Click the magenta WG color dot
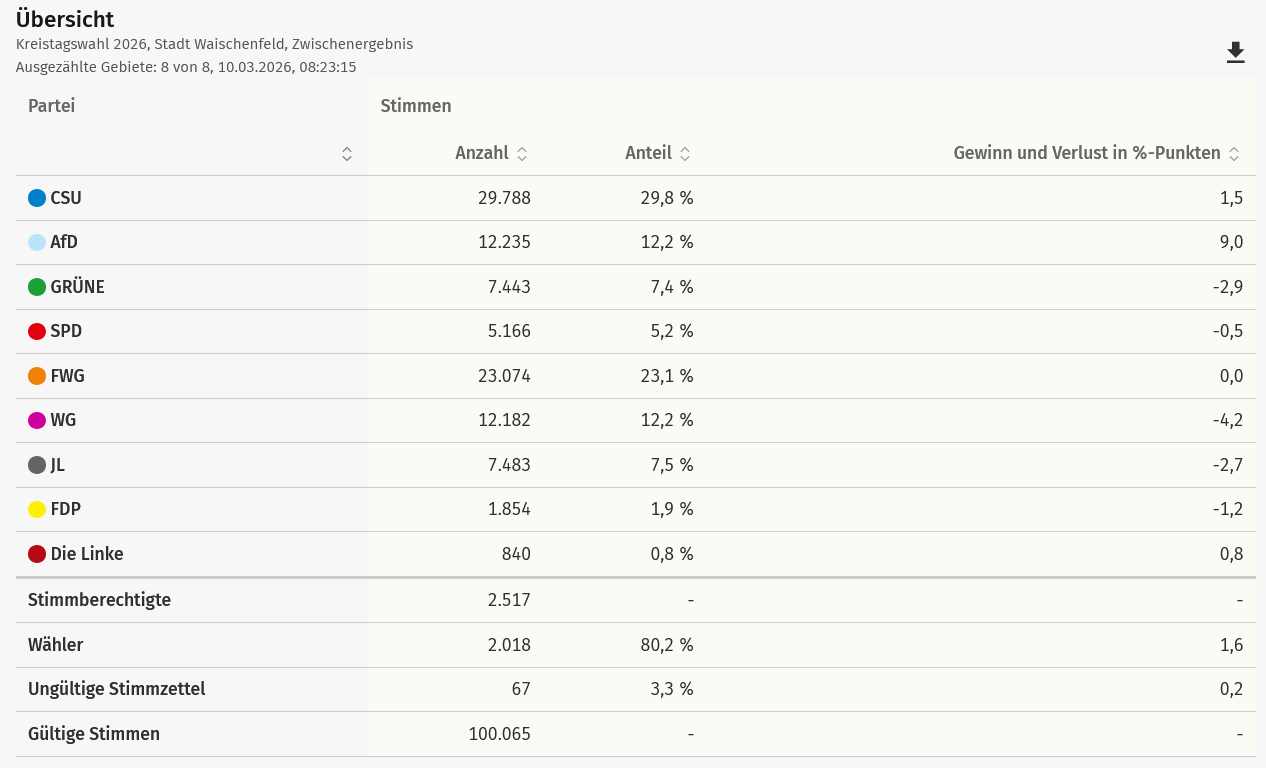The height and width of the screenshot is (768, 1266). pos(37,420)
